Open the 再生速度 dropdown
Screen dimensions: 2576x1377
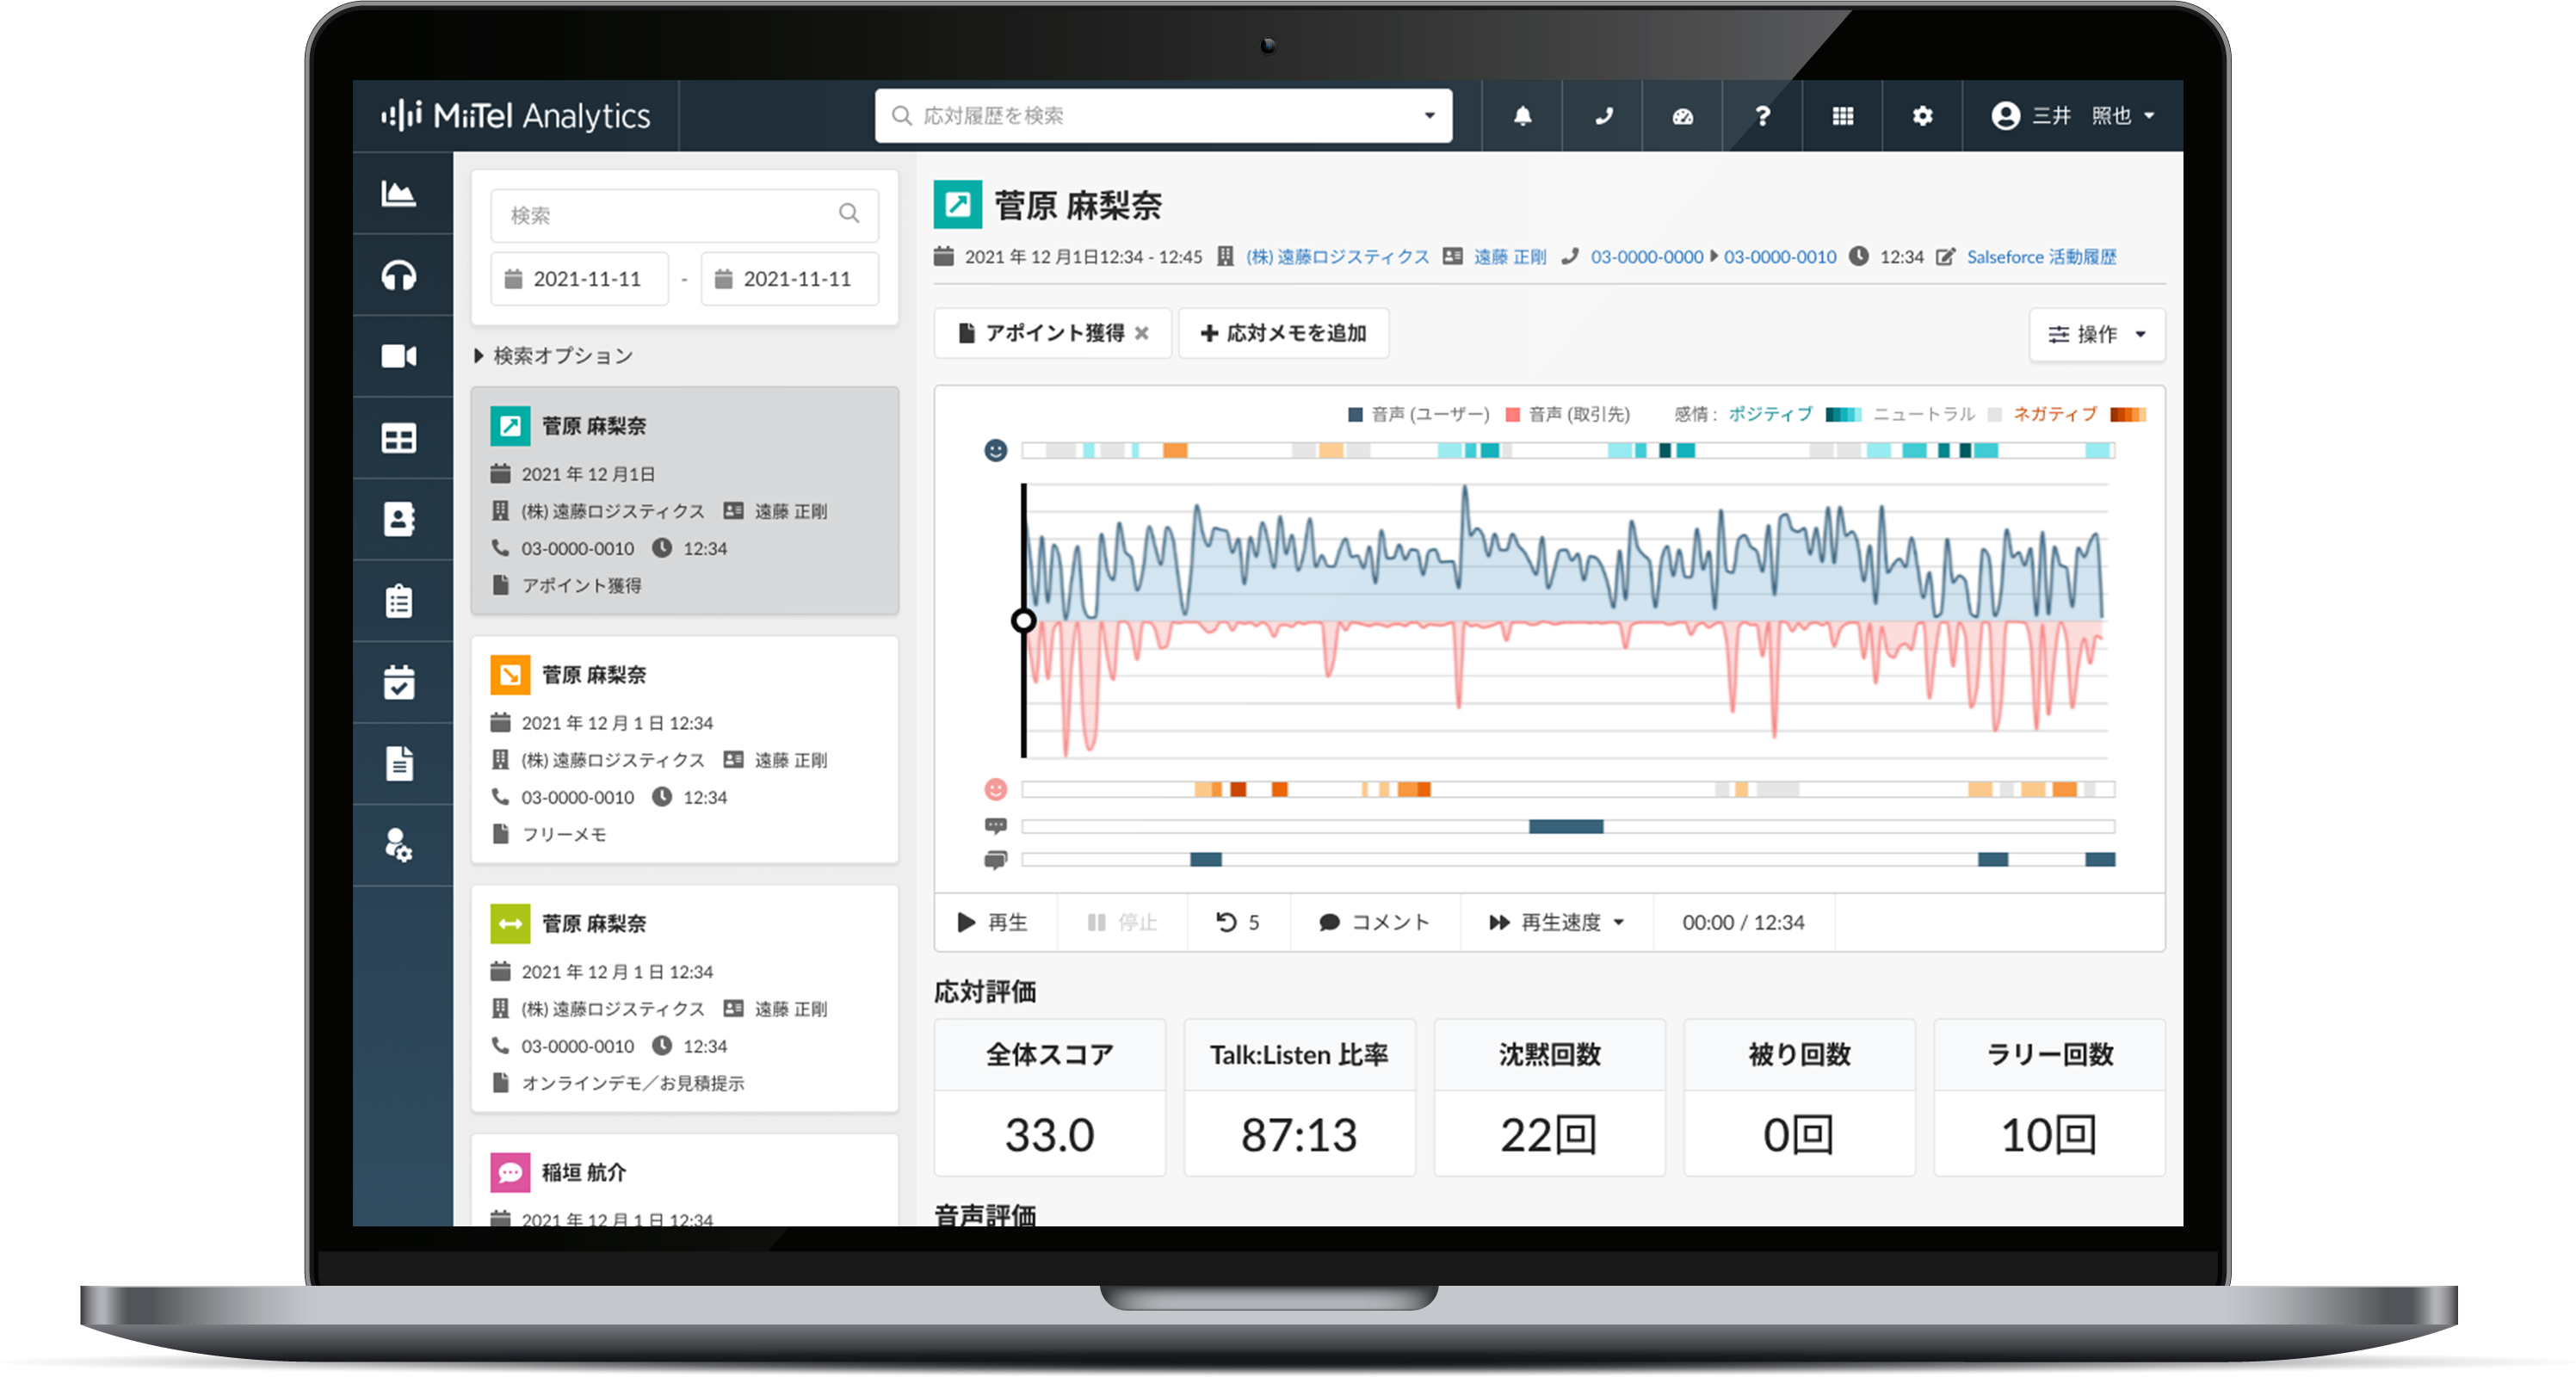coord(1557,922)
